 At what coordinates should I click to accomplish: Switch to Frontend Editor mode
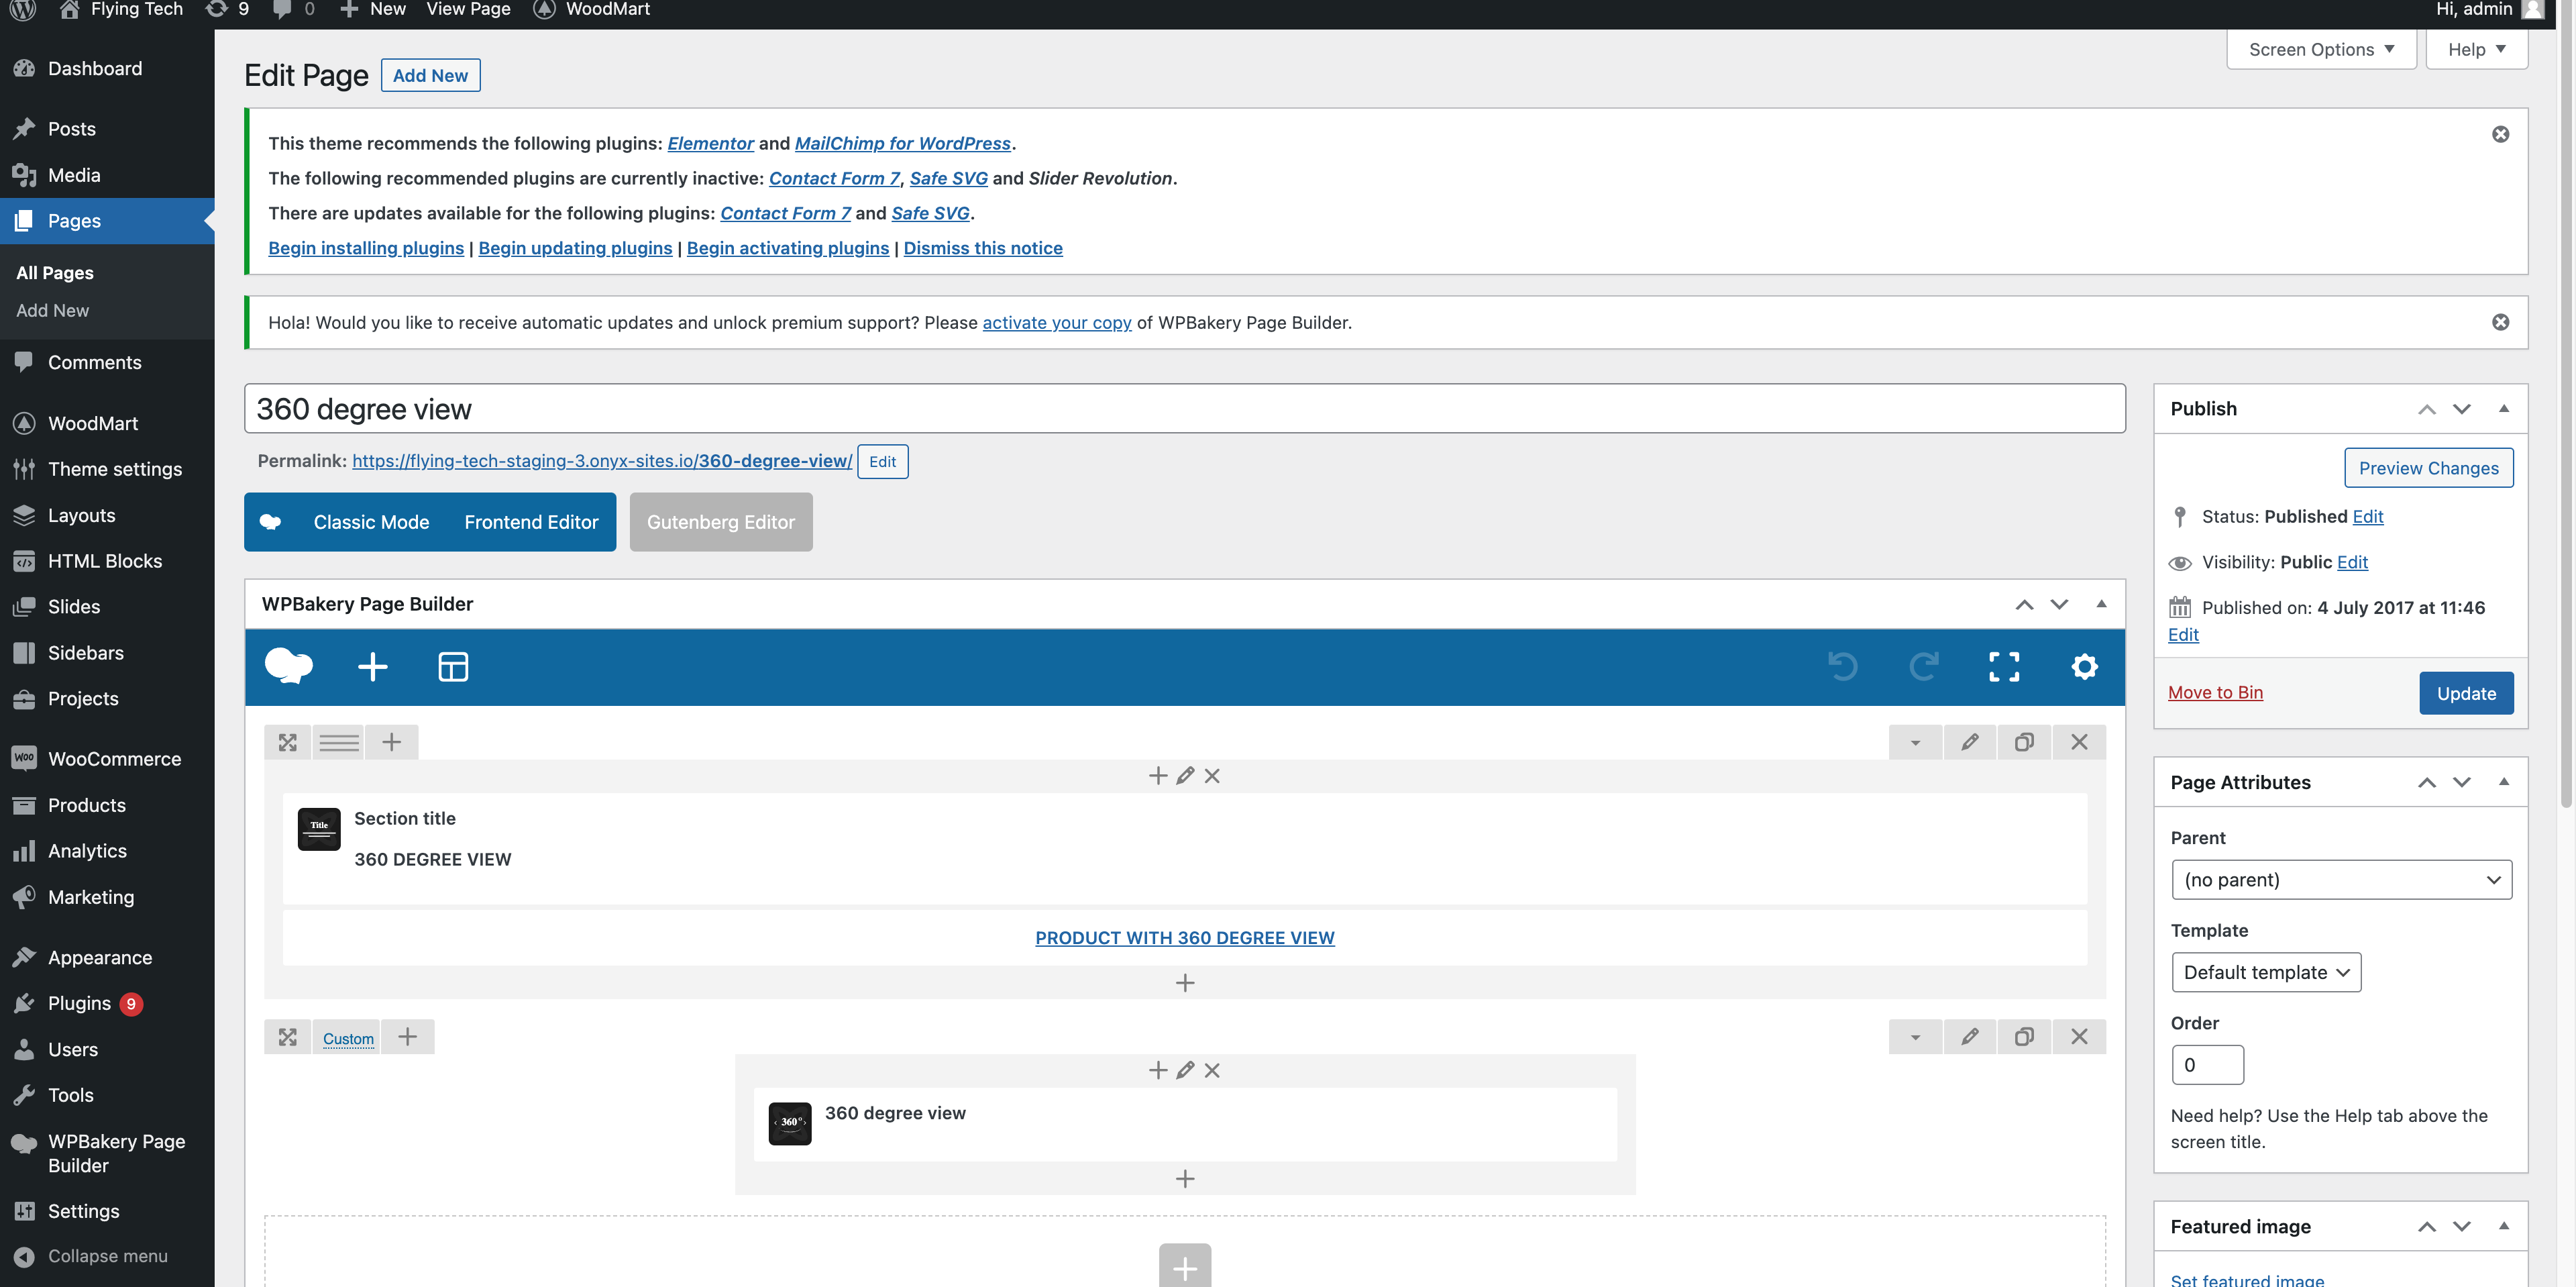coord(531,522)
